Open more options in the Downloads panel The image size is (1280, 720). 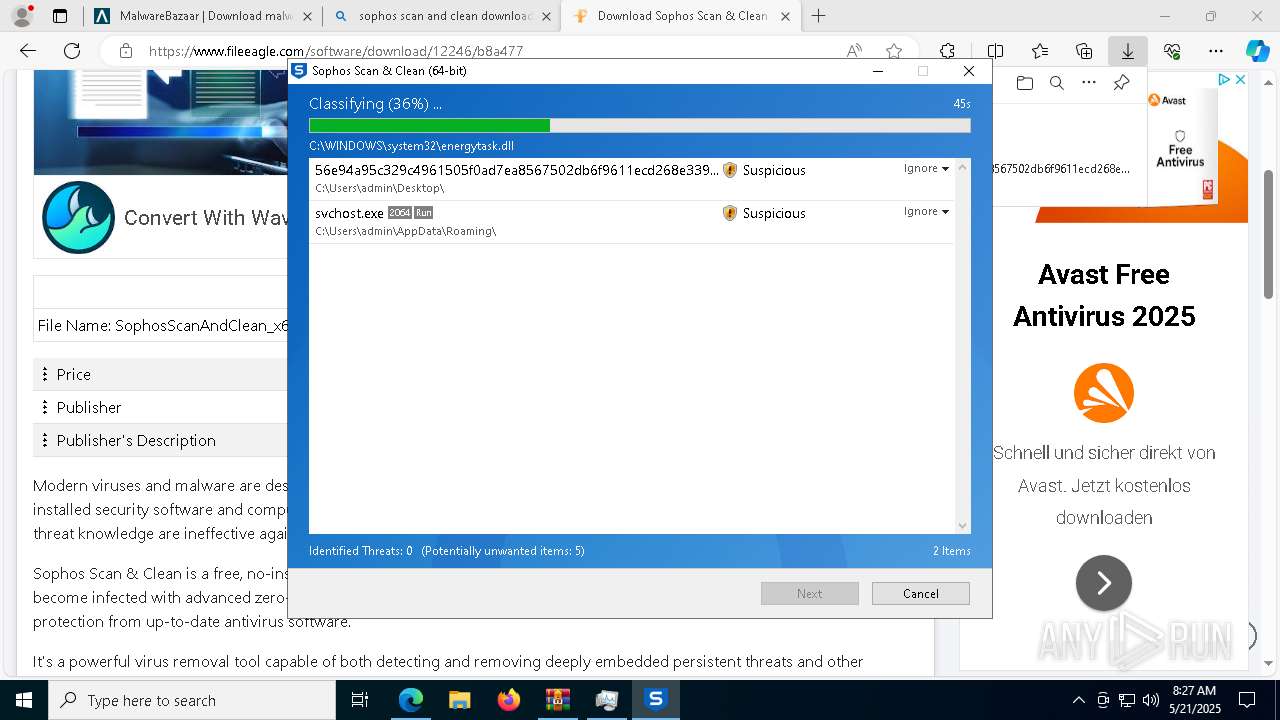[x=1089, y=83]
